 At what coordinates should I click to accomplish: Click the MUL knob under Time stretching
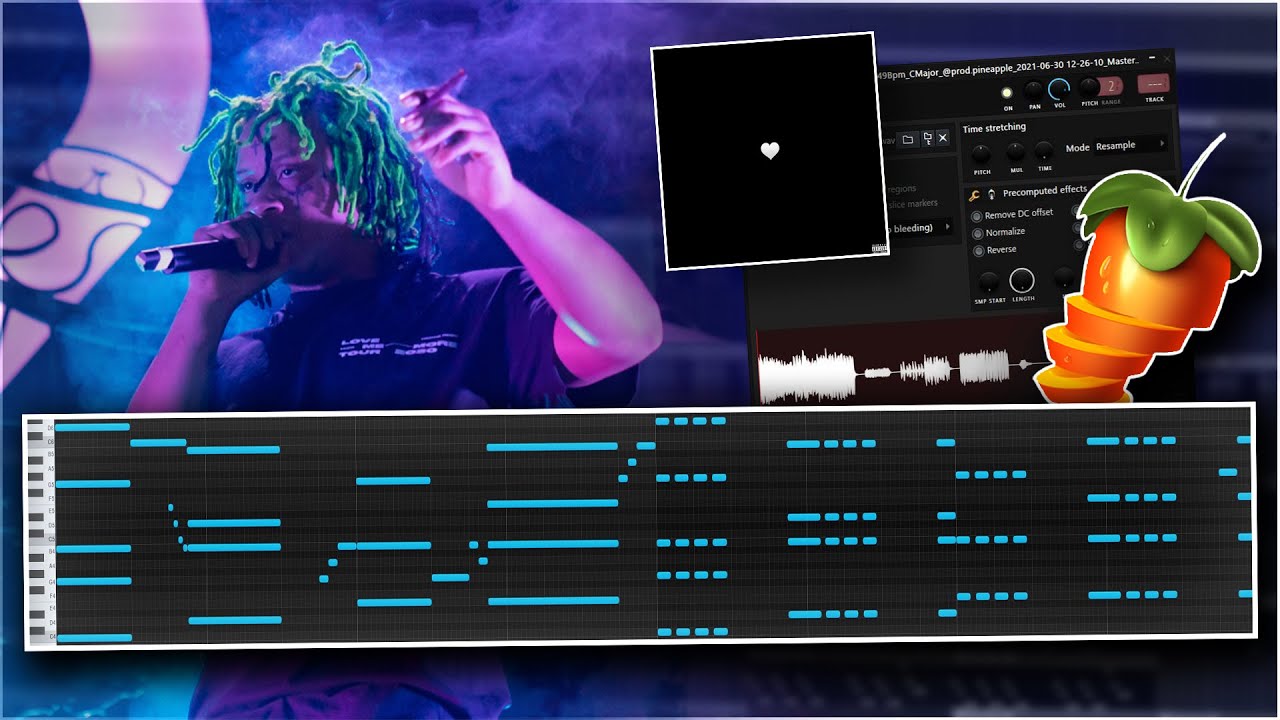click(1015, 152)
